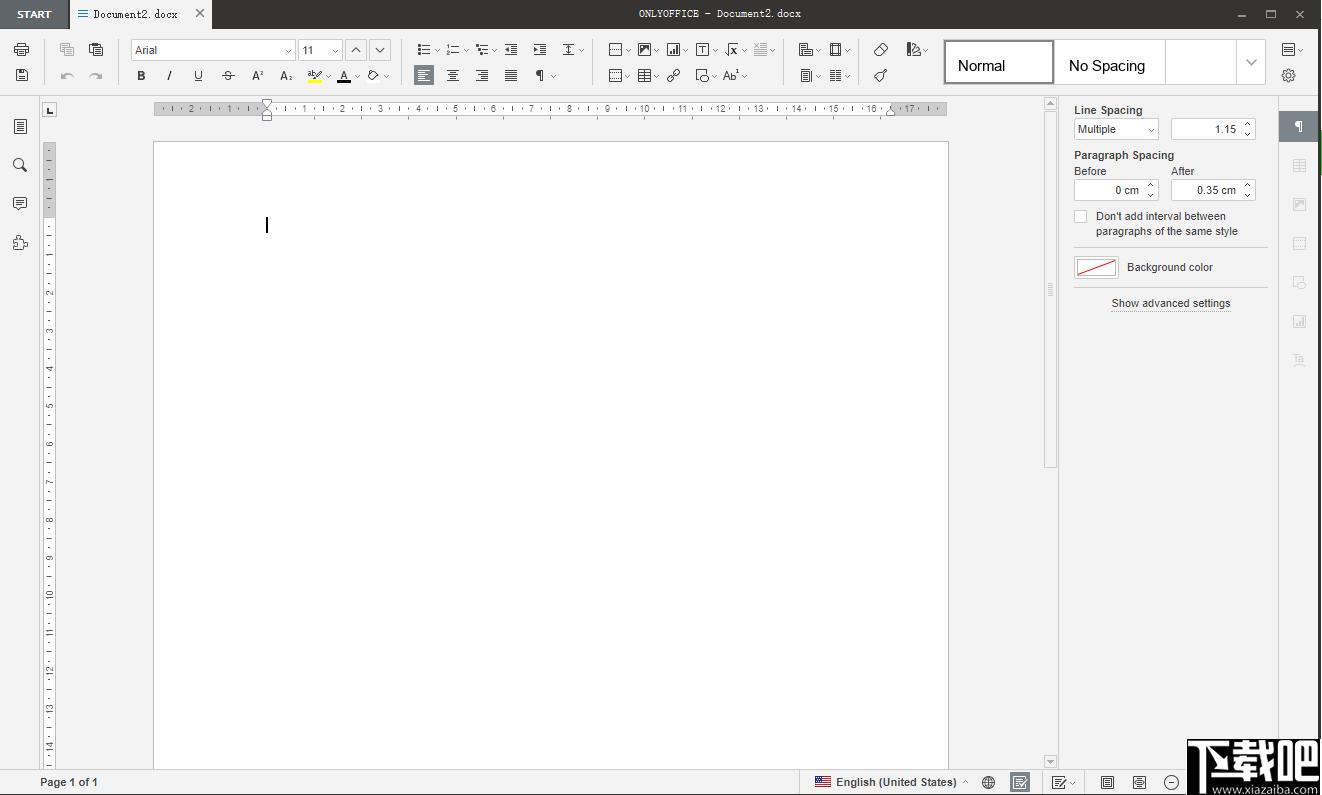Open the Arial font name dropdown
Screen dimensions: 1322x795
(x=213, y=50)
